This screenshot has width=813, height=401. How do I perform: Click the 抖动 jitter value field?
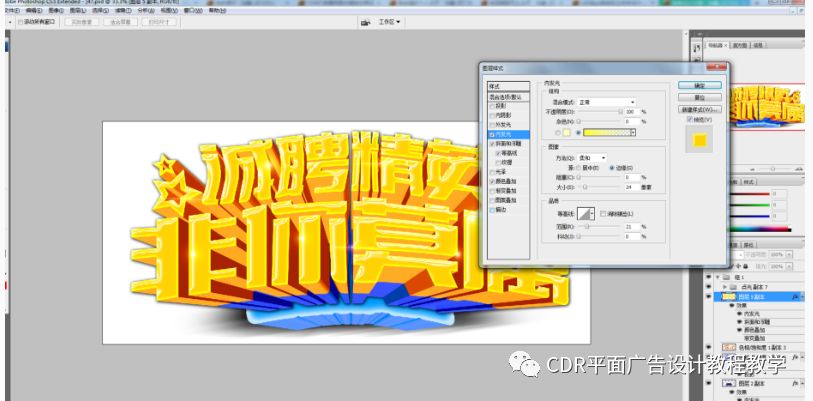tap(632, 236)
